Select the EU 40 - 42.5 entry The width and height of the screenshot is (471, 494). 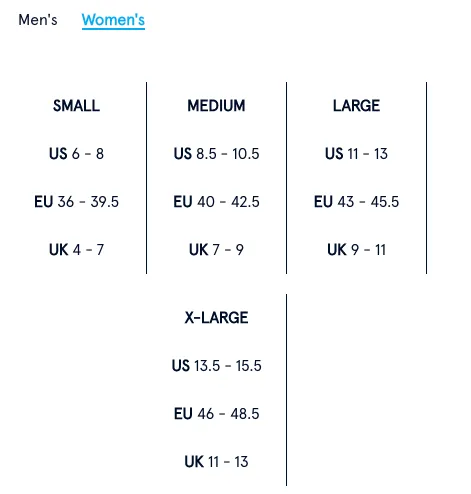point(216,202)
